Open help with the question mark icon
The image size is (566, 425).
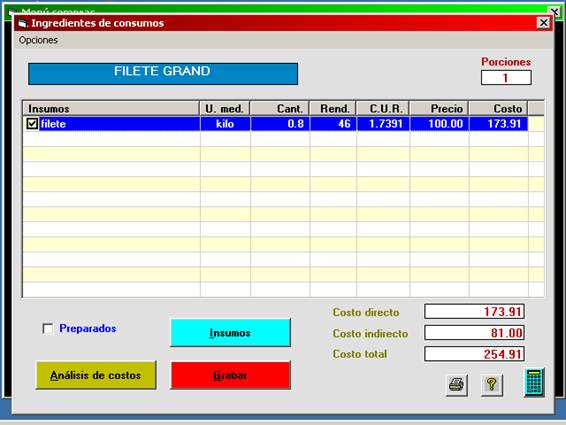pyautogui.click(x=492, y=385)
